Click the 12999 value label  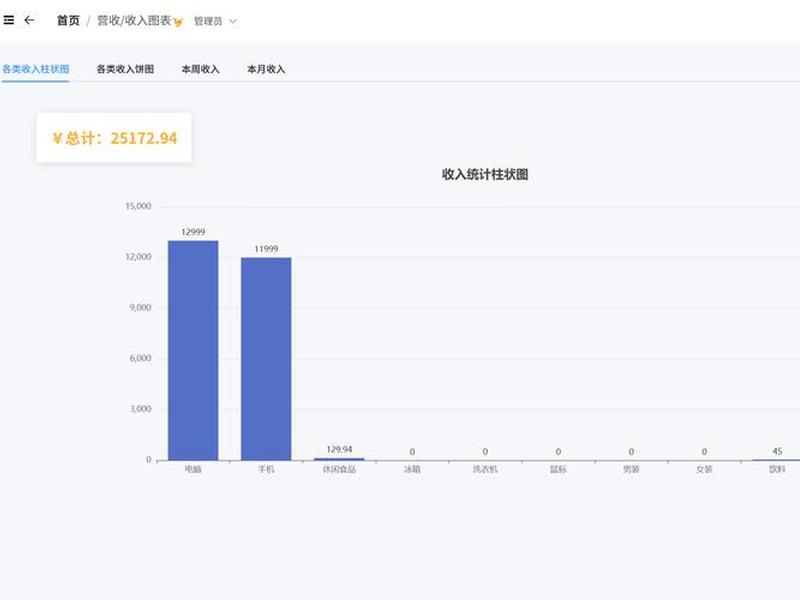click(193, 232)
